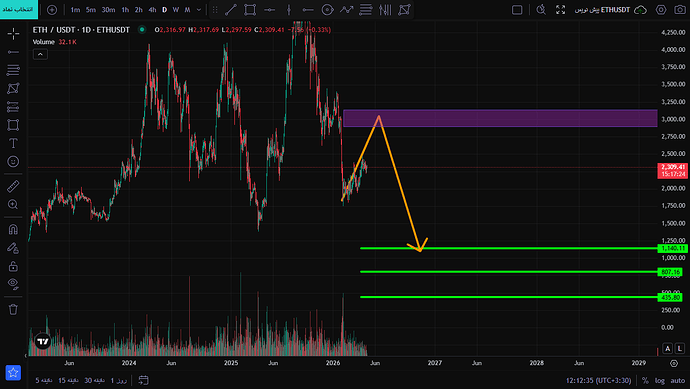Click the ETH / USDT symbol title
690x389 pixels.
click(x=81, y=30)
